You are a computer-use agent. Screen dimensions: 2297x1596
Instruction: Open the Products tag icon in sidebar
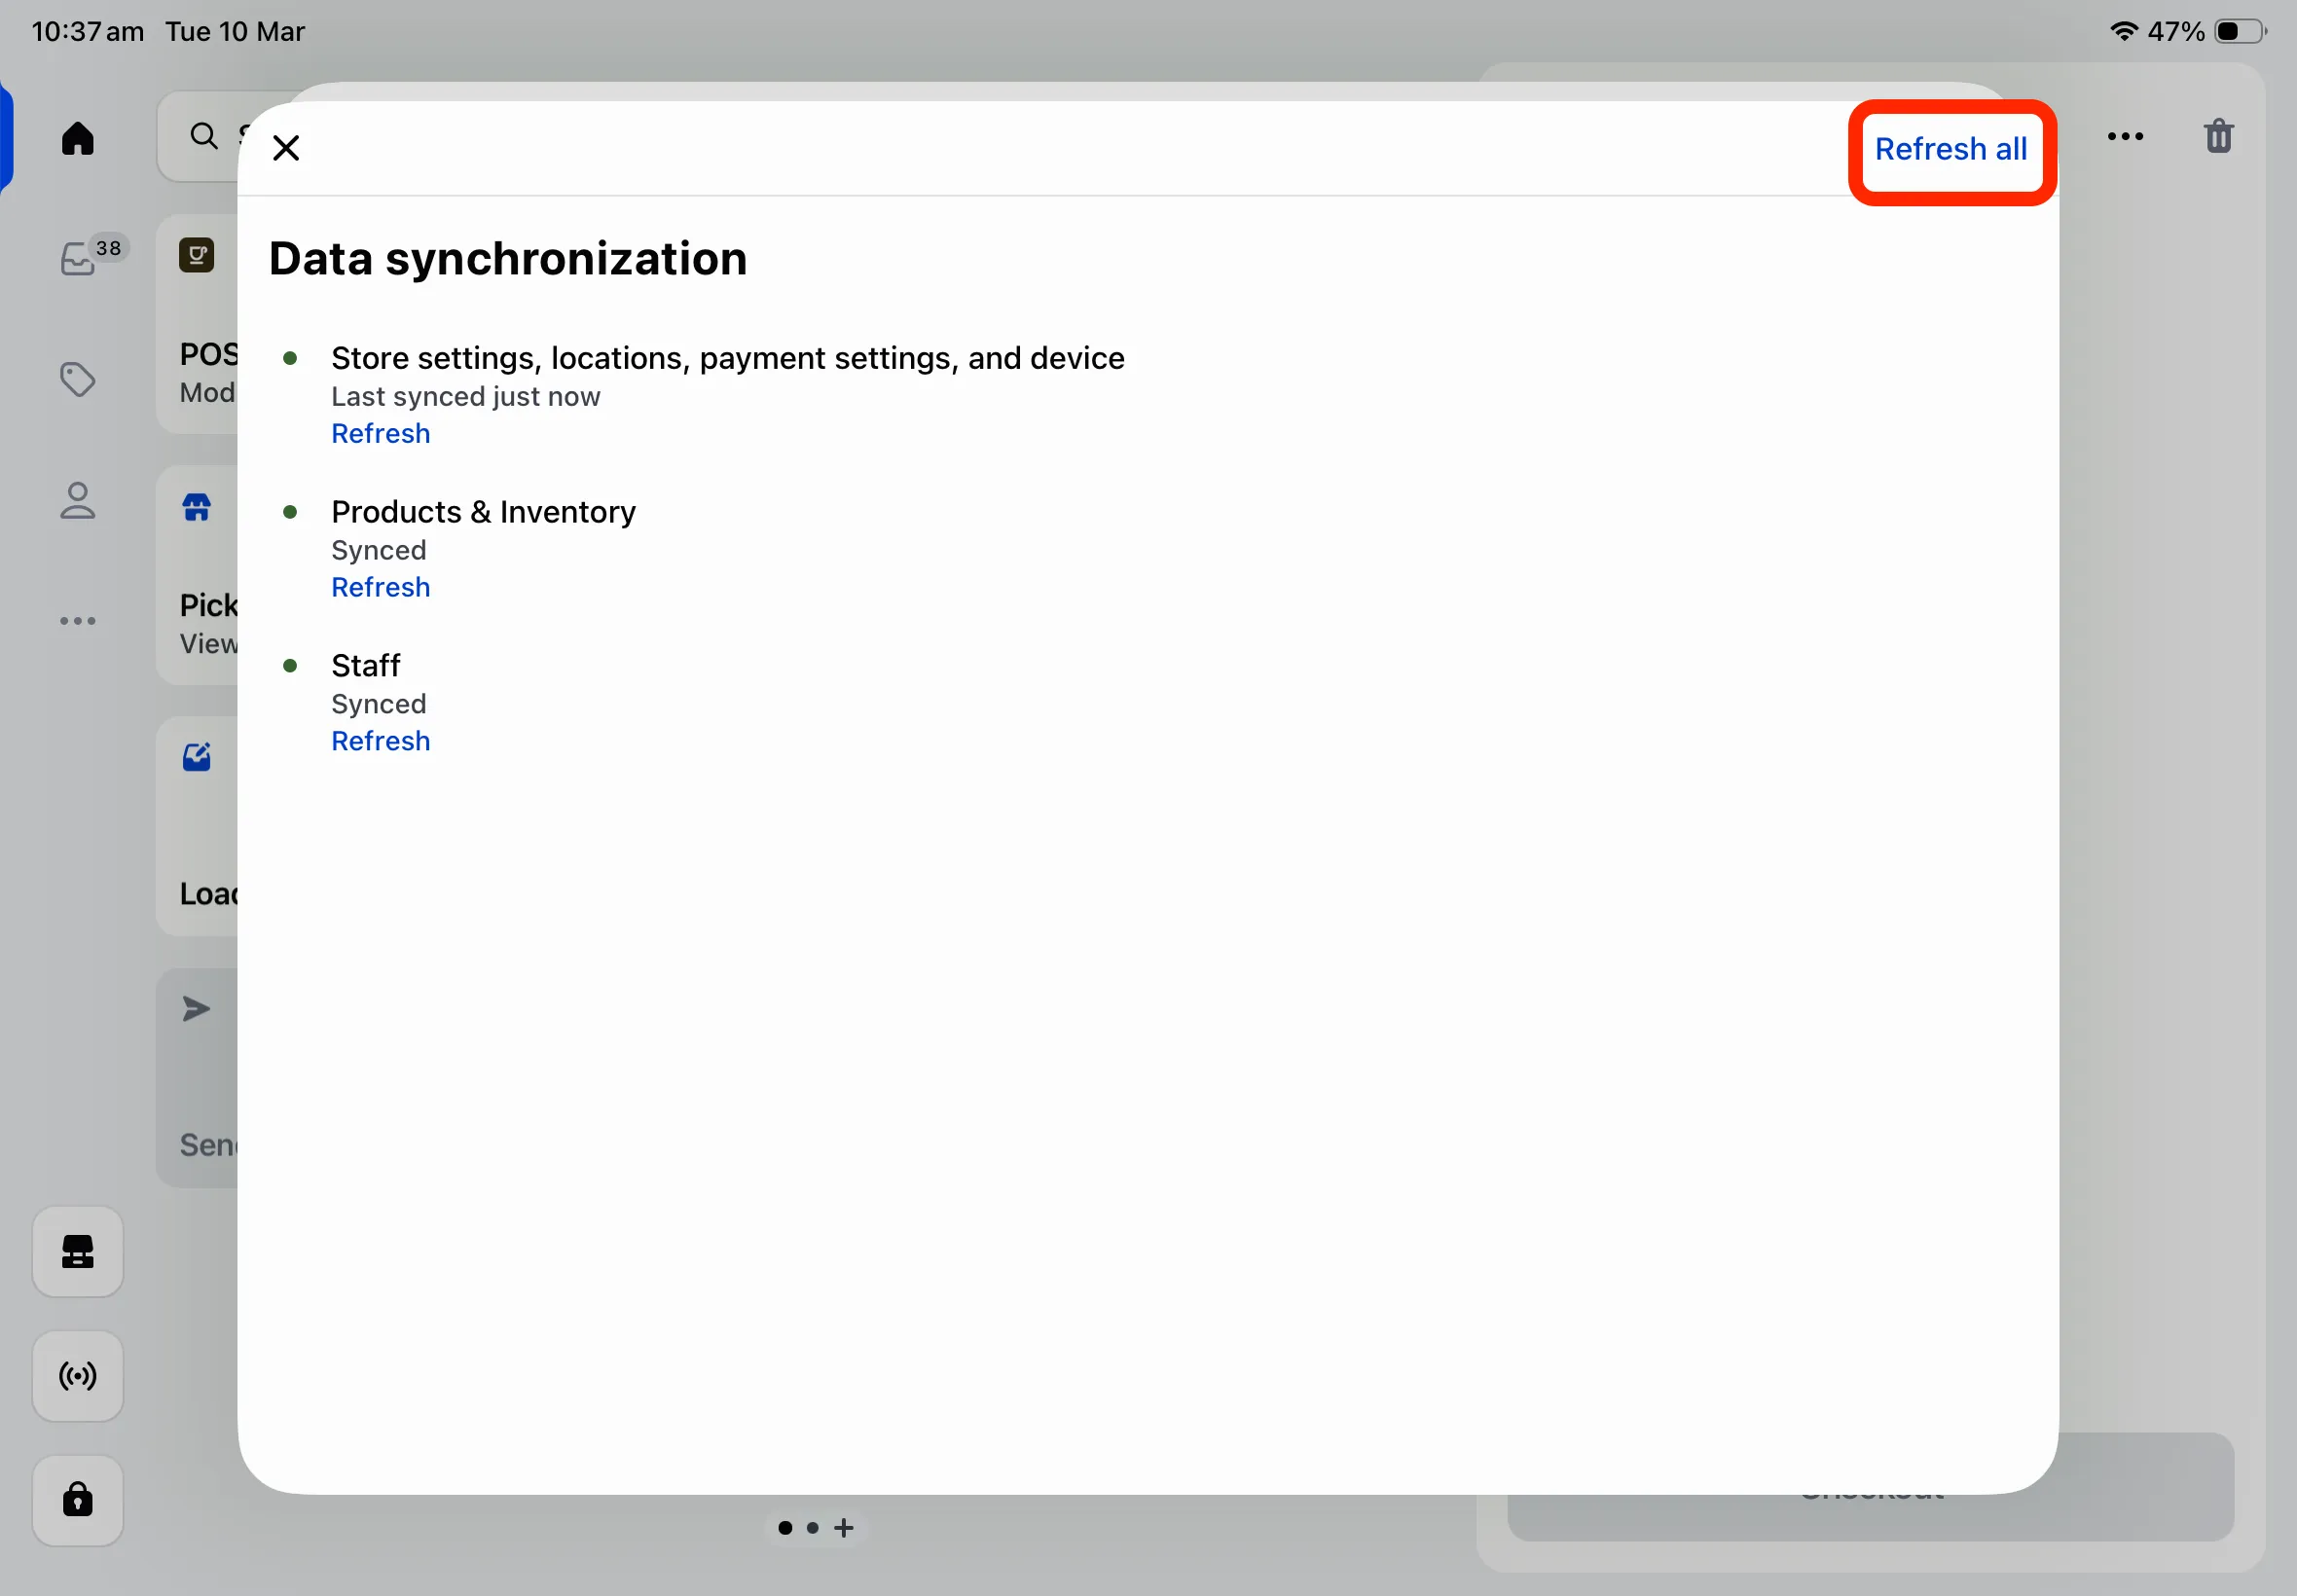[x=77, y=379]
